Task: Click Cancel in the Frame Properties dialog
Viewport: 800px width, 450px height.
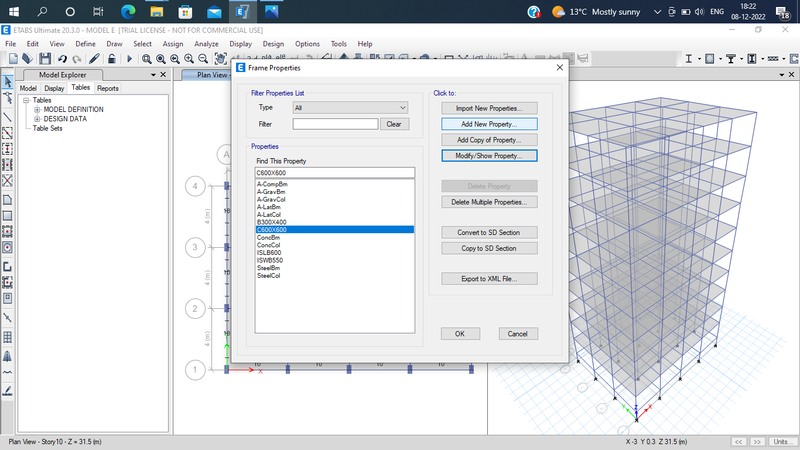Action: [x=518, y=334]
